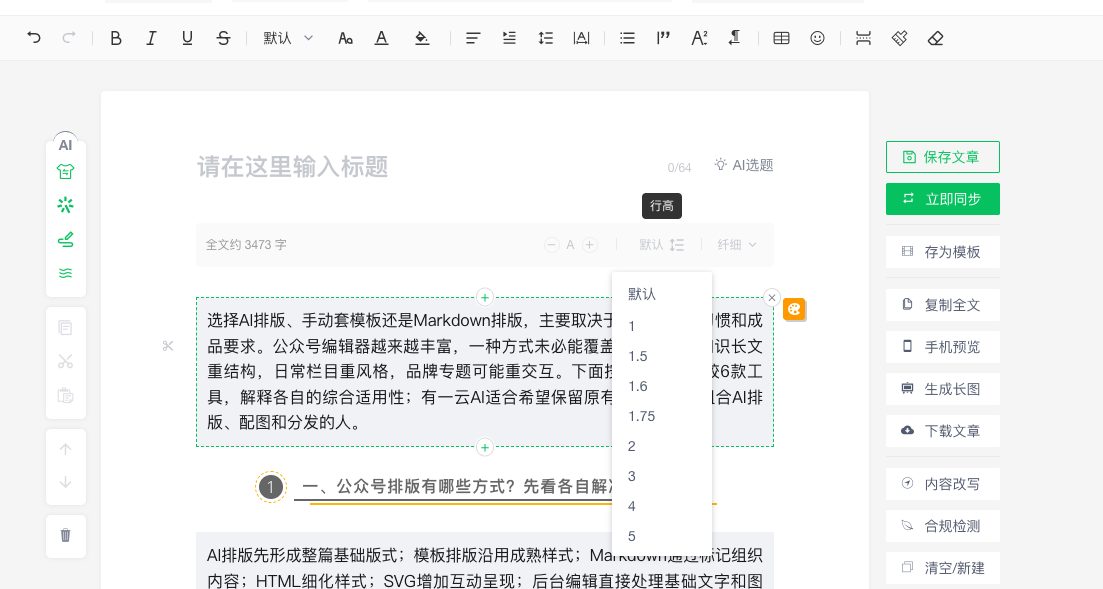The image size is (1103, 589).
Task: Expand the 默认 font size dropdown in toolbar
Action: [288, 38]
